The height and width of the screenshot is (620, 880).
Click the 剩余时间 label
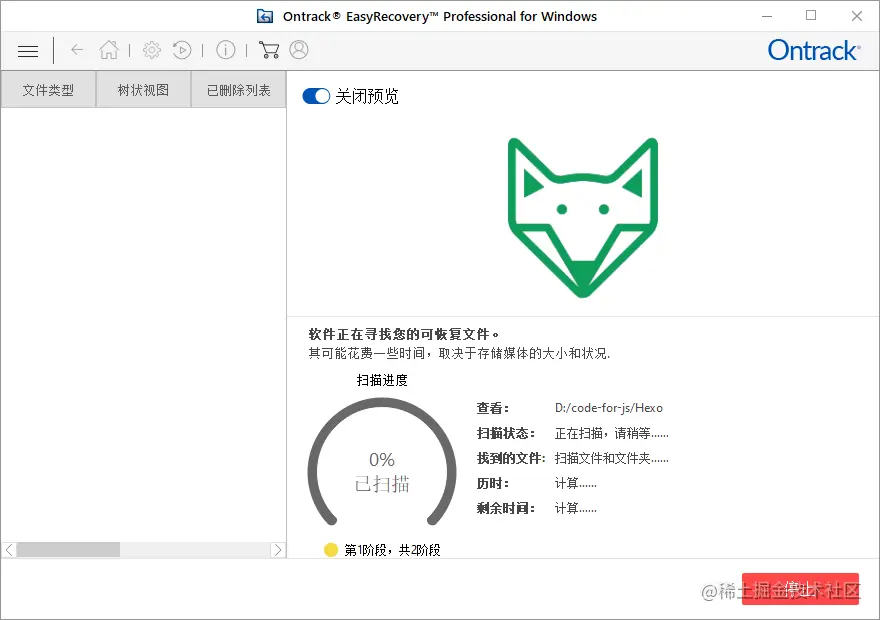click(505, 508)
